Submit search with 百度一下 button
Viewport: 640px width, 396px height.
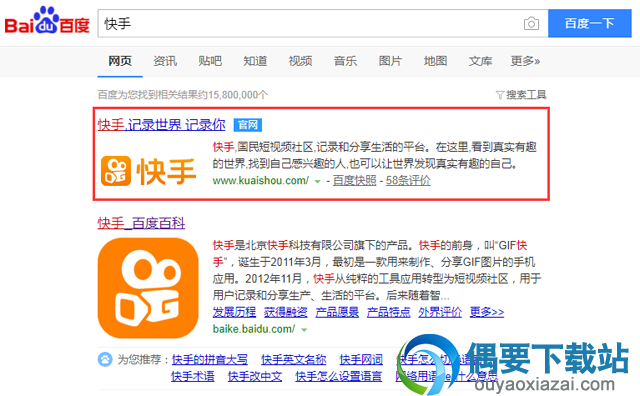[x=589, y=23]
